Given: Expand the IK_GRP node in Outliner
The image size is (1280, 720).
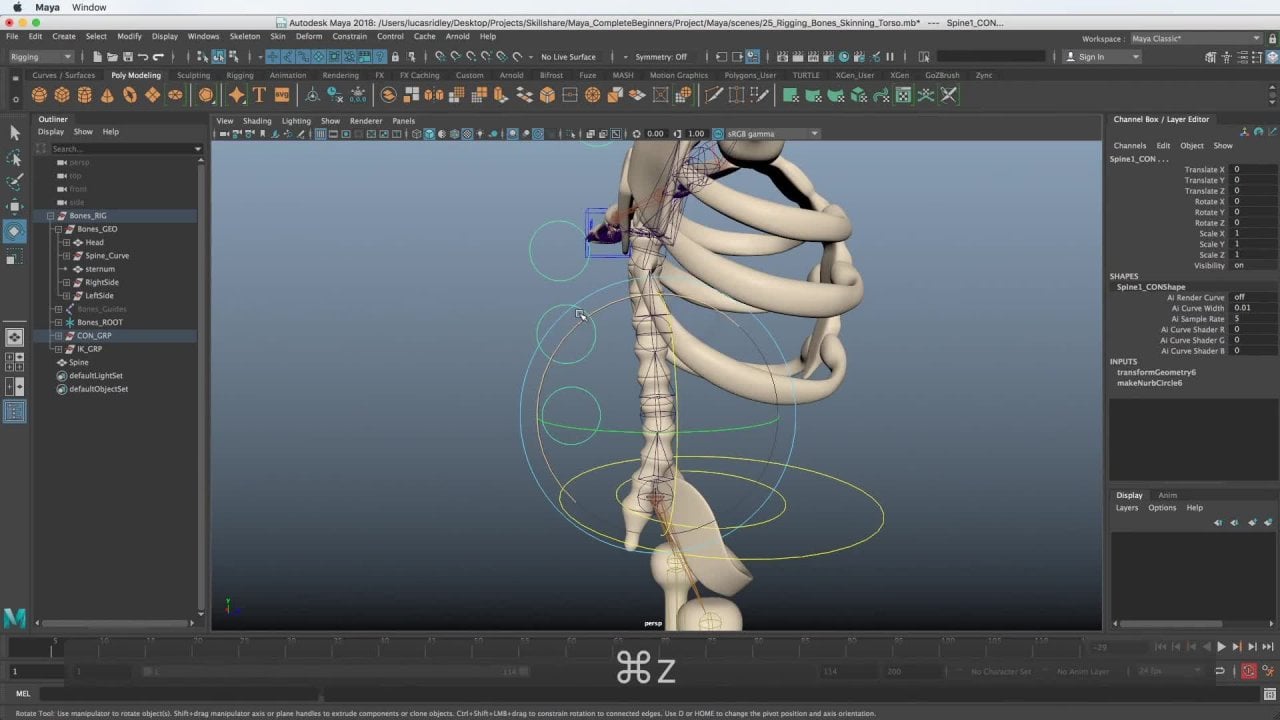Looking at the screenshot, I should [x=58, y=349].
